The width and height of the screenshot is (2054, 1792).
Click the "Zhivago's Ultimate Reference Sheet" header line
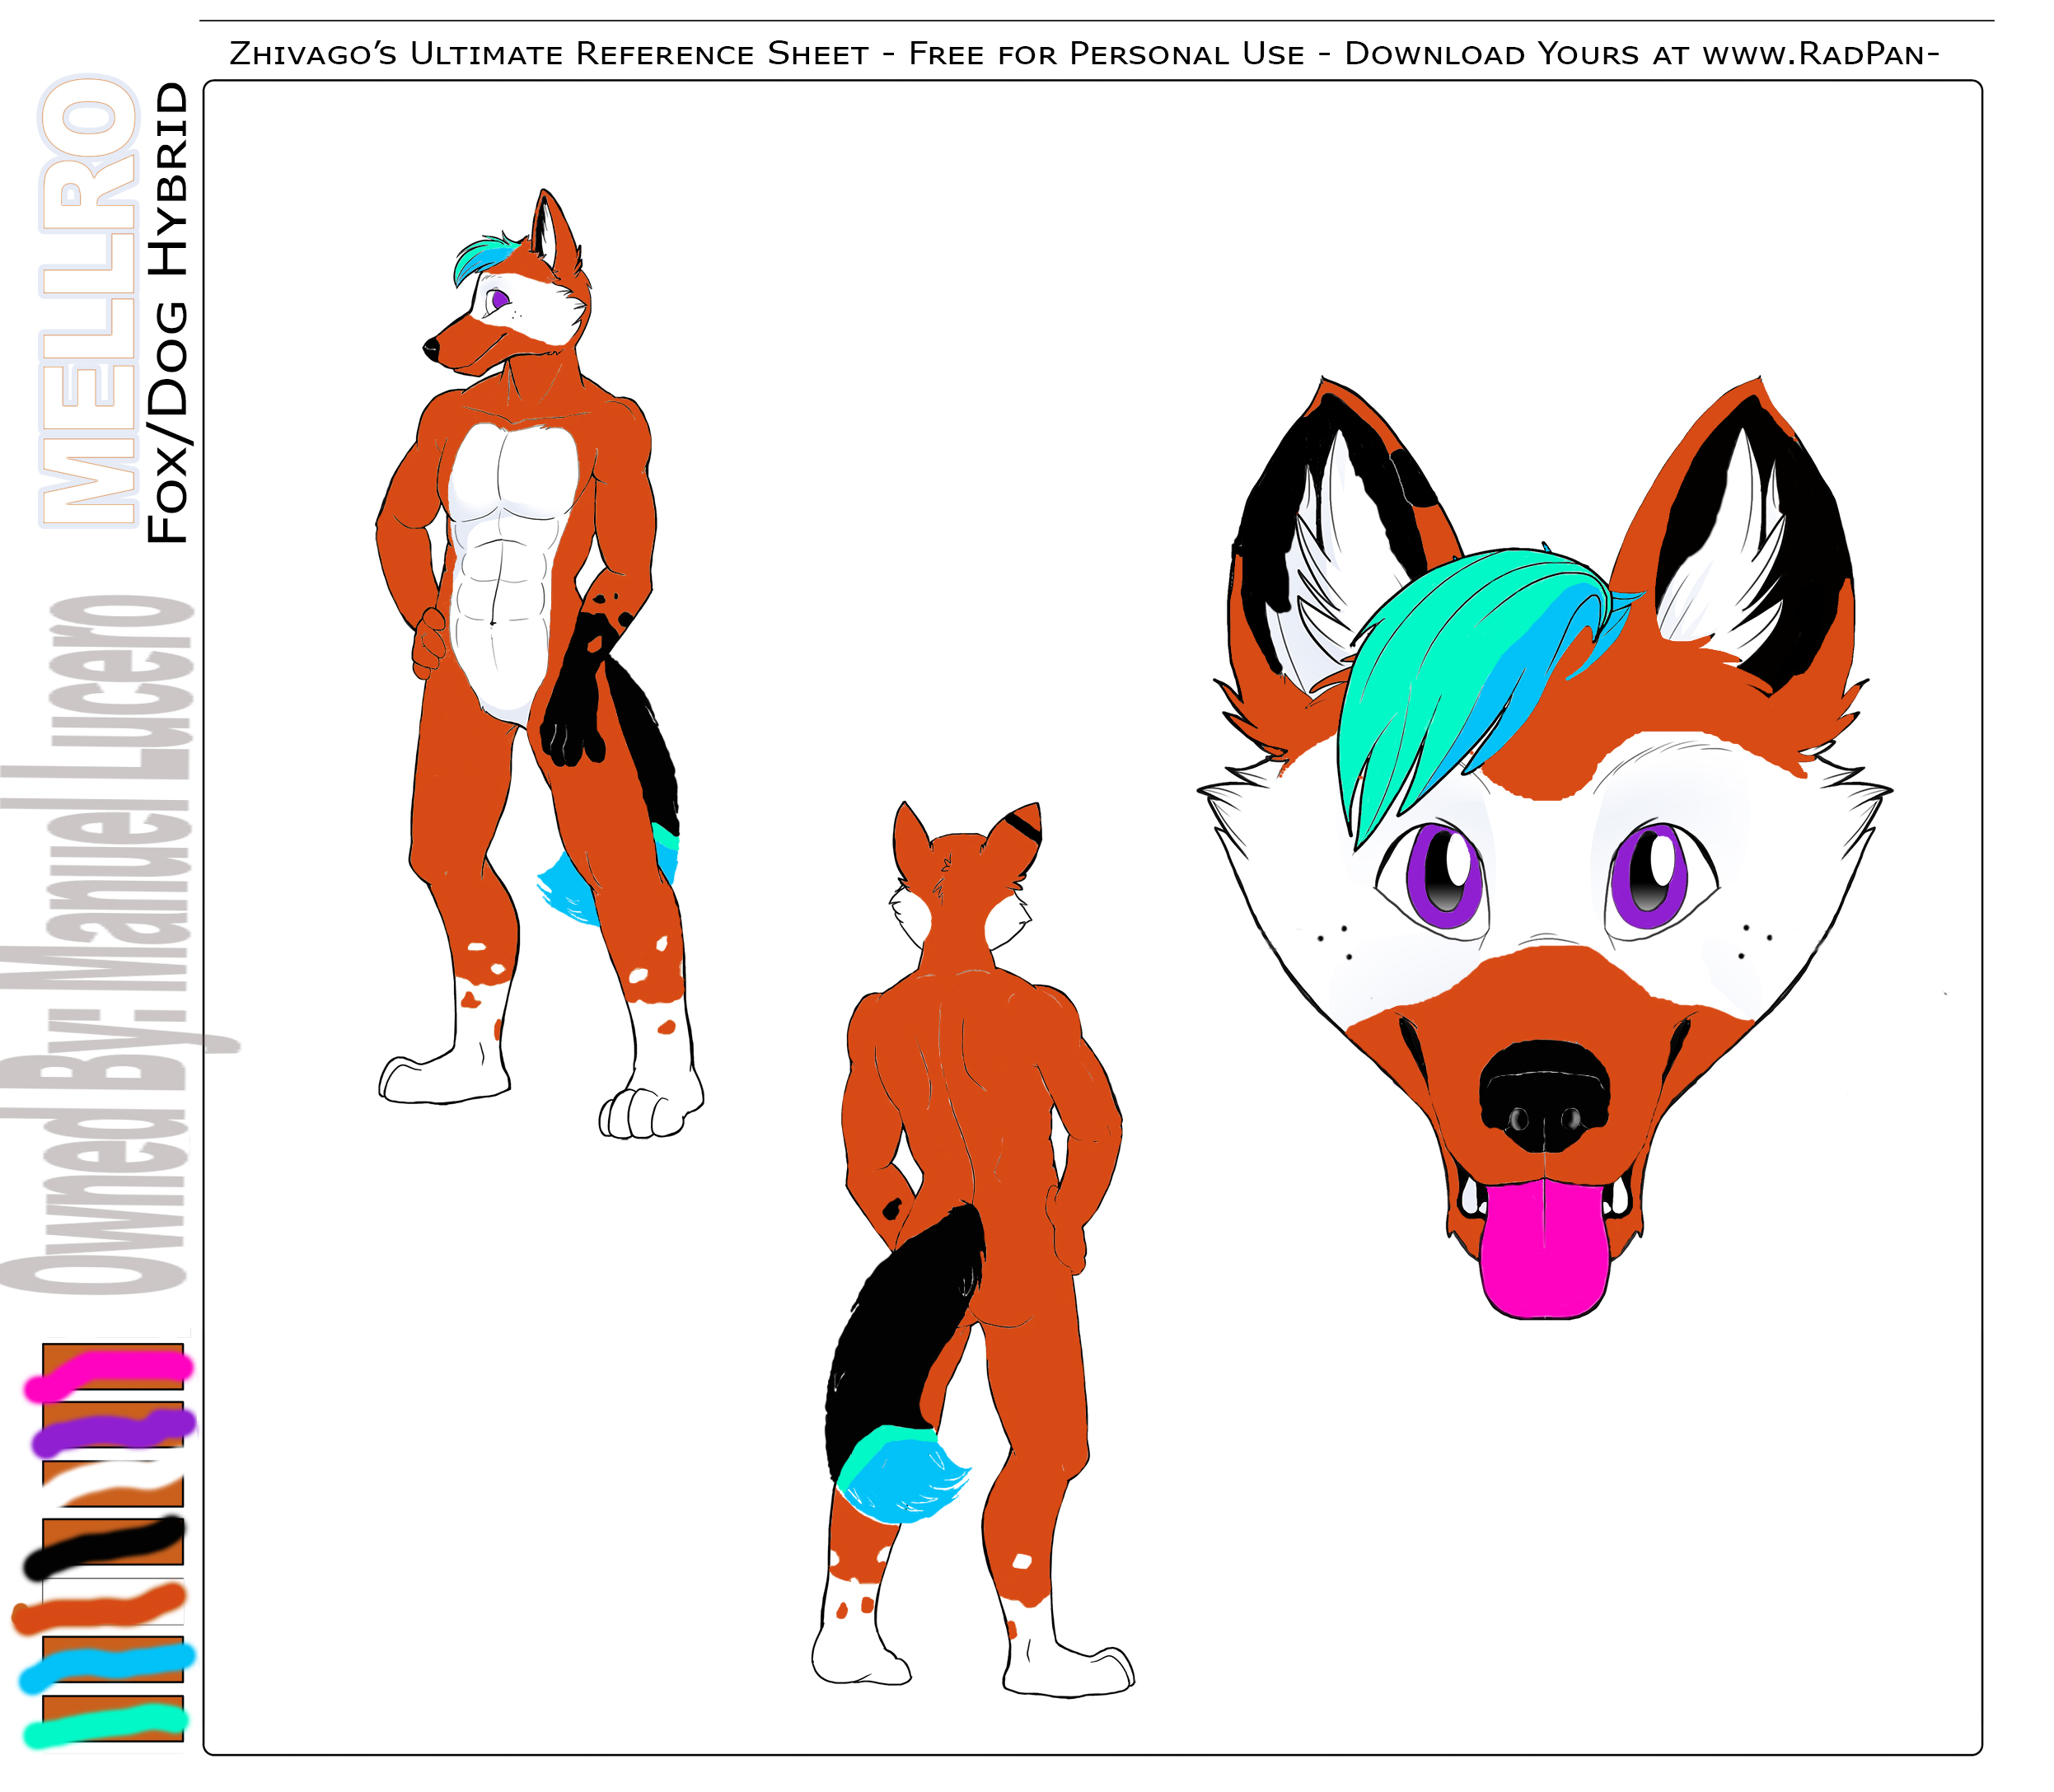coord(1084,53)
